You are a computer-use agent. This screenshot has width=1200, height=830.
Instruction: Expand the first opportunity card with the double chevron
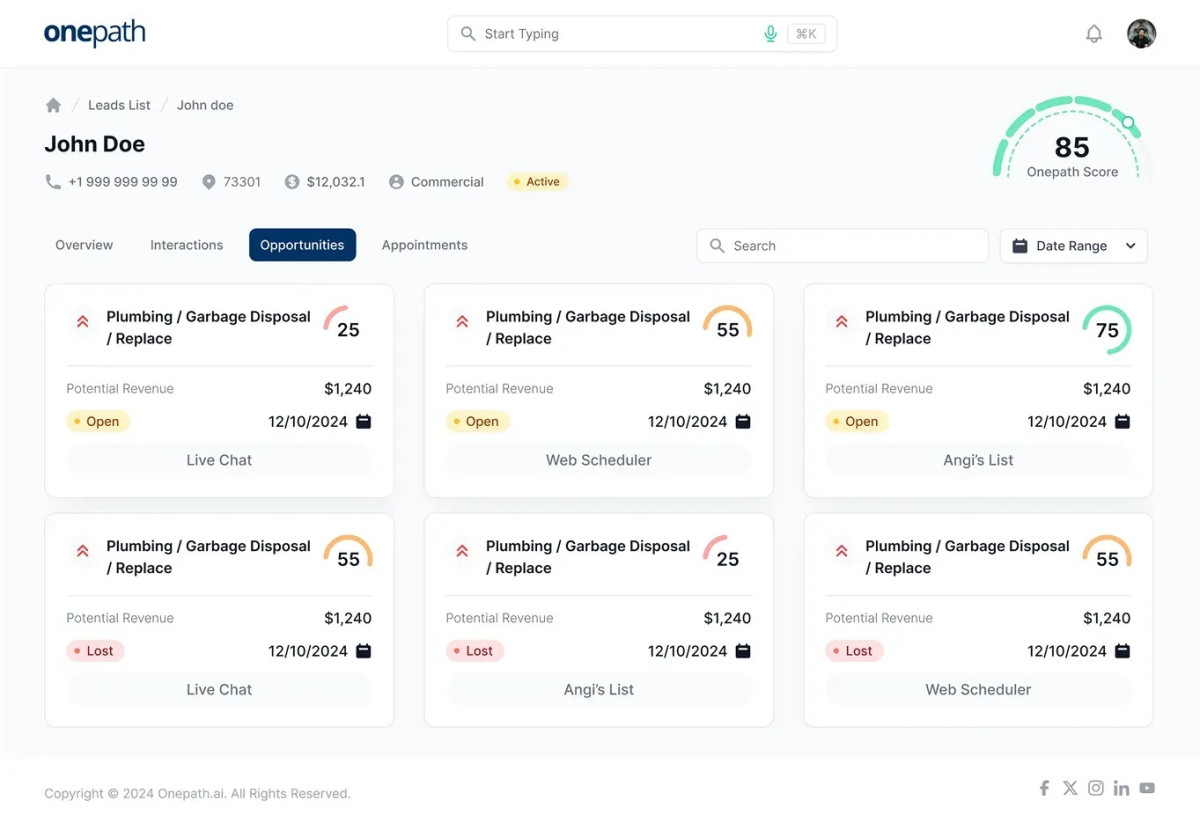(82, 321)
